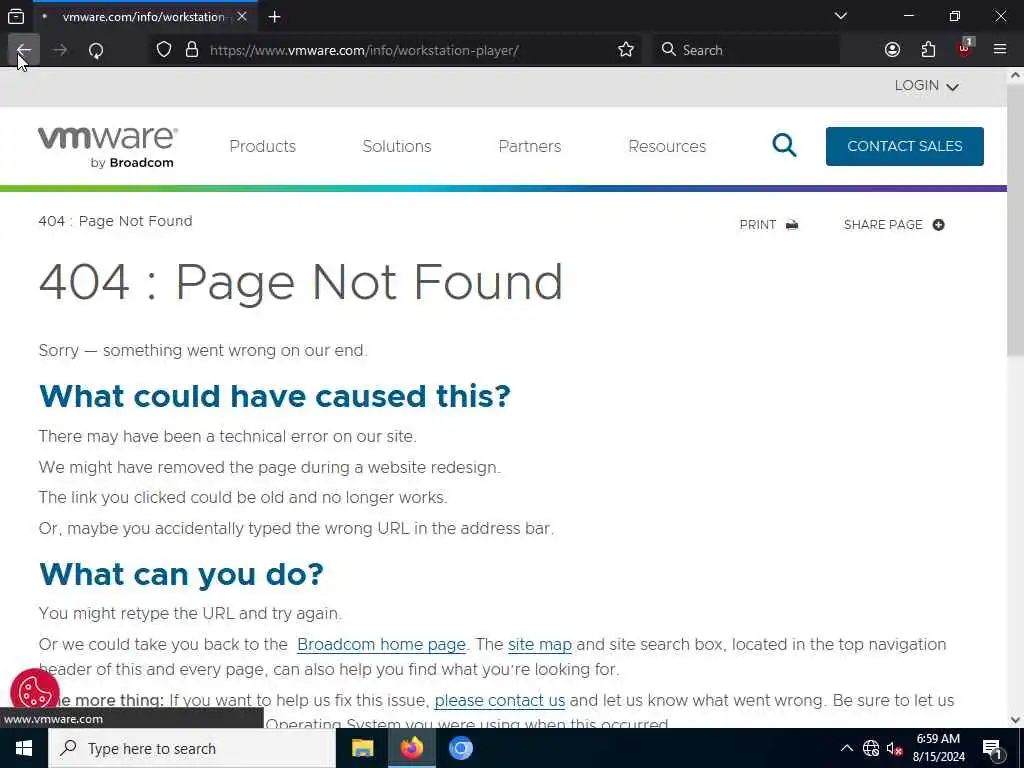Screen dimensions: 1024x768
Task: Click the forward navigation arrow
Action: coord(59,50)
